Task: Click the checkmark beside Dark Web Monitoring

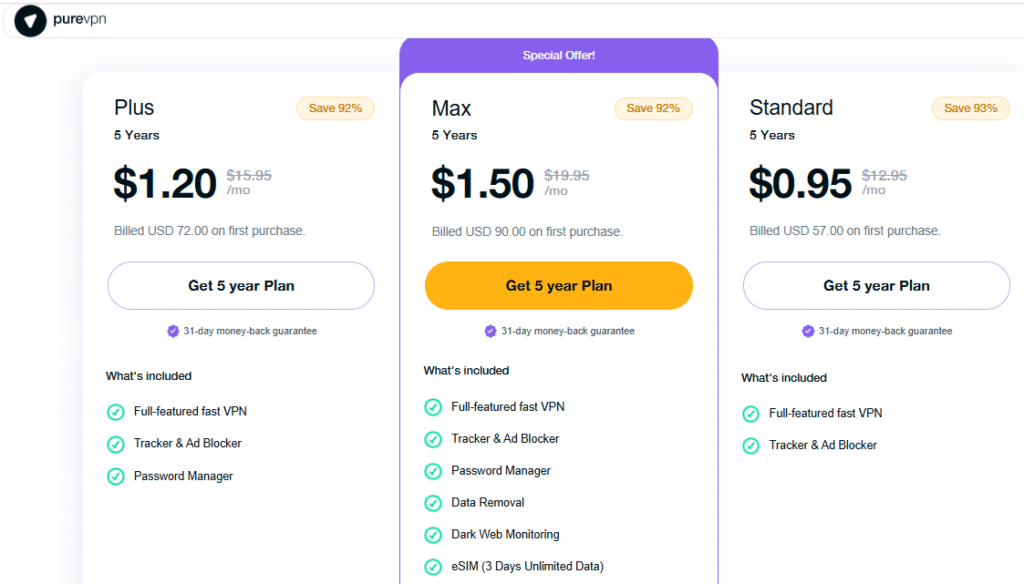Action: point(433,535)
